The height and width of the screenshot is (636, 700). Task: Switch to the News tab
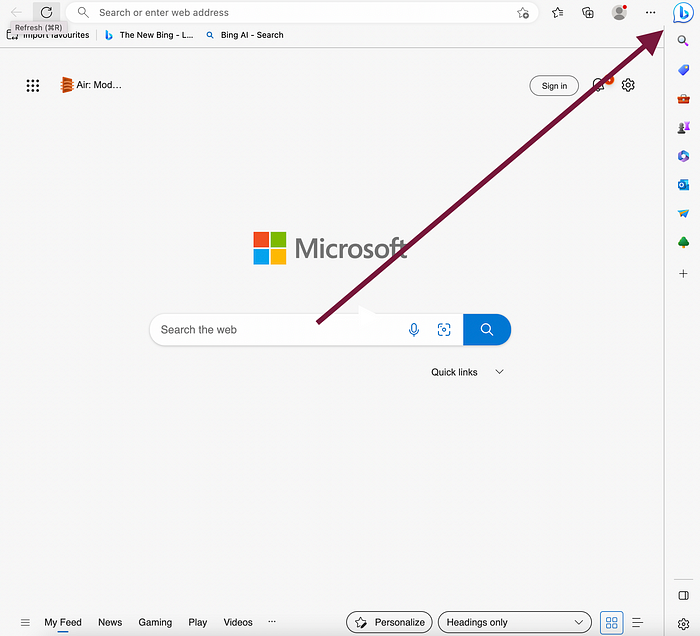point(110,622)
